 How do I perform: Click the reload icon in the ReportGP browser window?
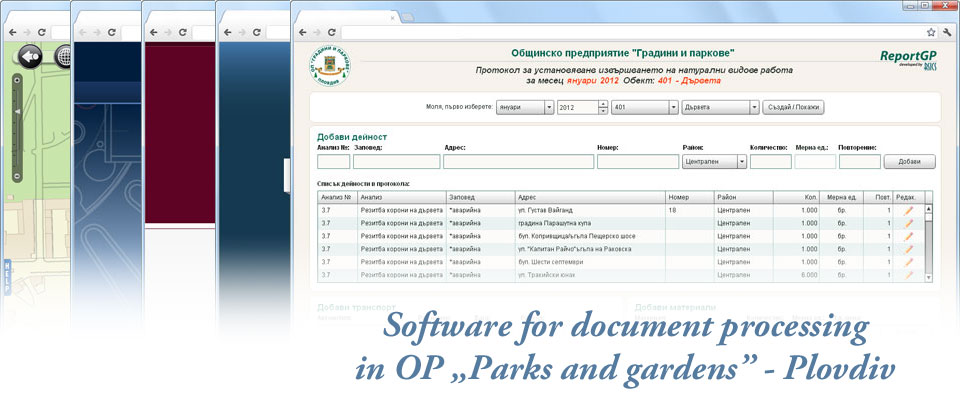click(331, 32)
